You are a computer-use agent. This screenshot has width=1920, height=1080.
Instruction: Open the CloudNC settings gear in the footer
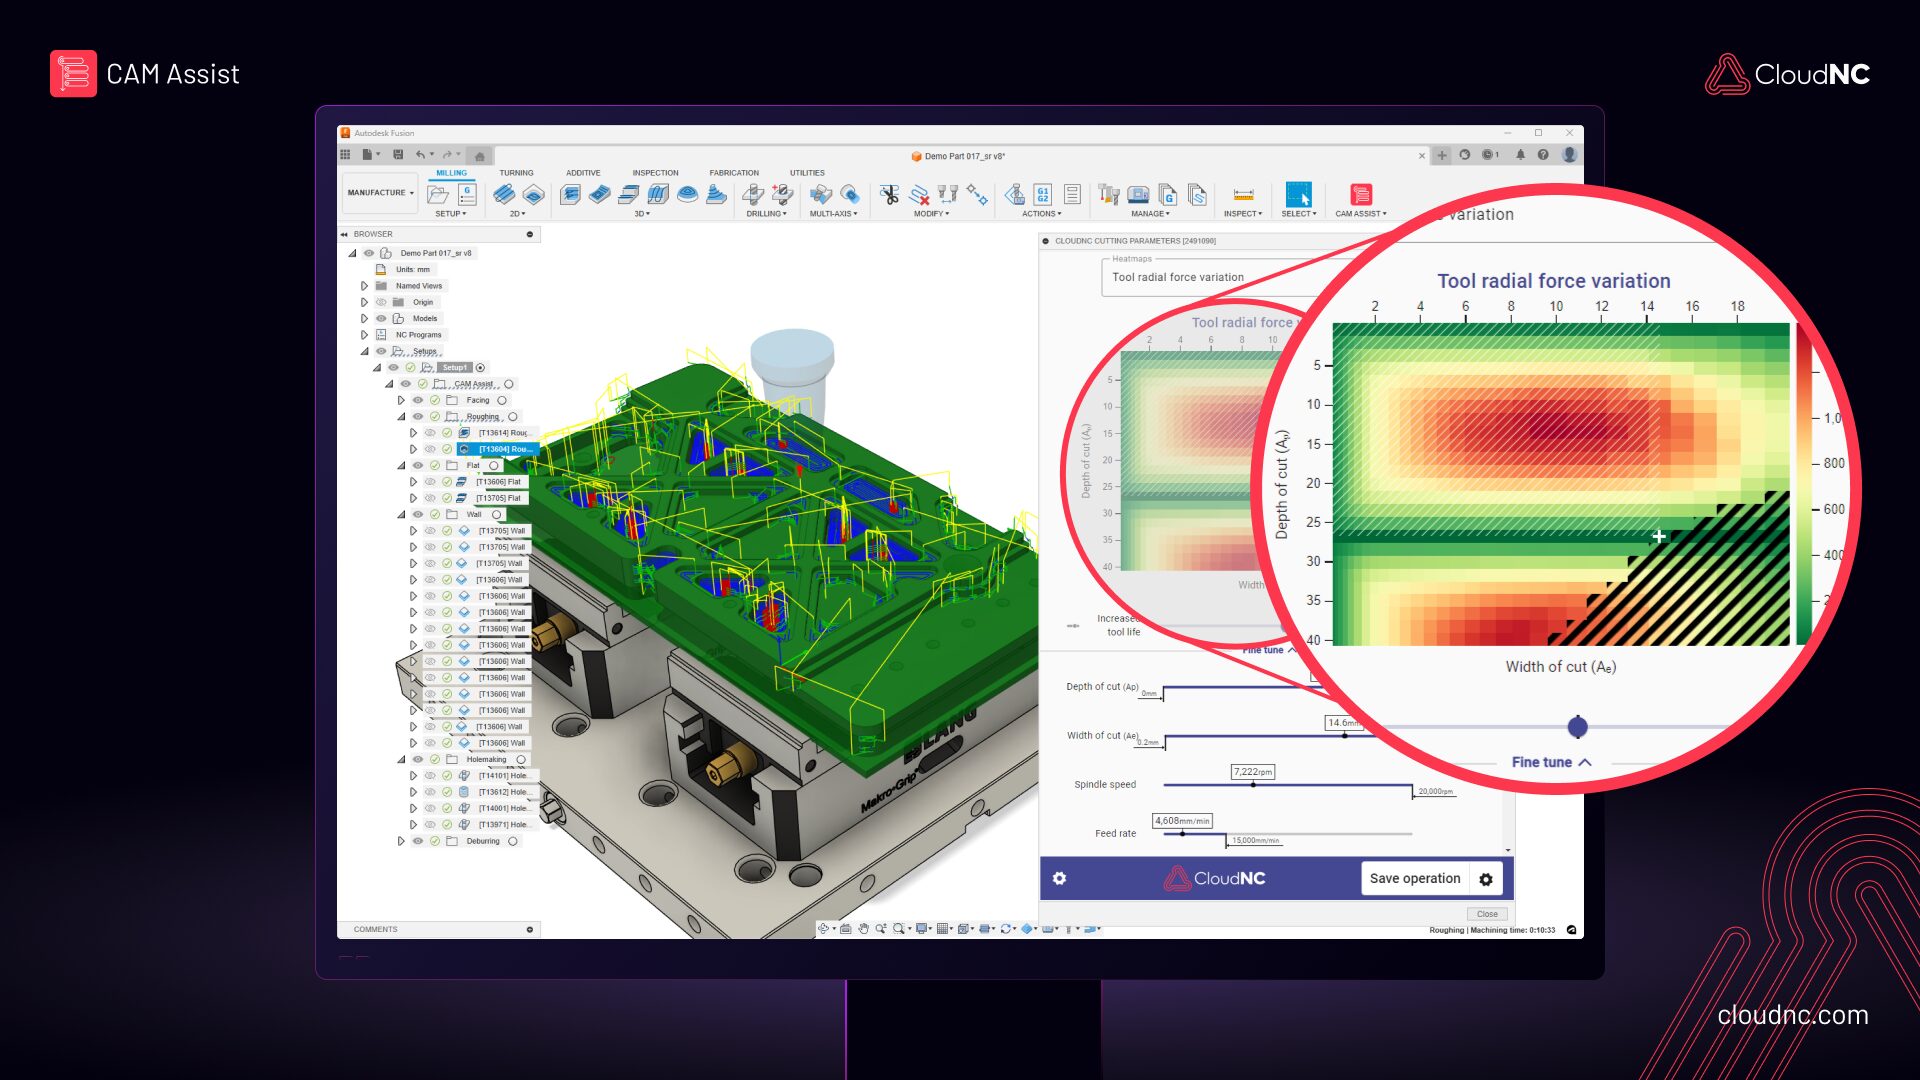click(1059, 878)
